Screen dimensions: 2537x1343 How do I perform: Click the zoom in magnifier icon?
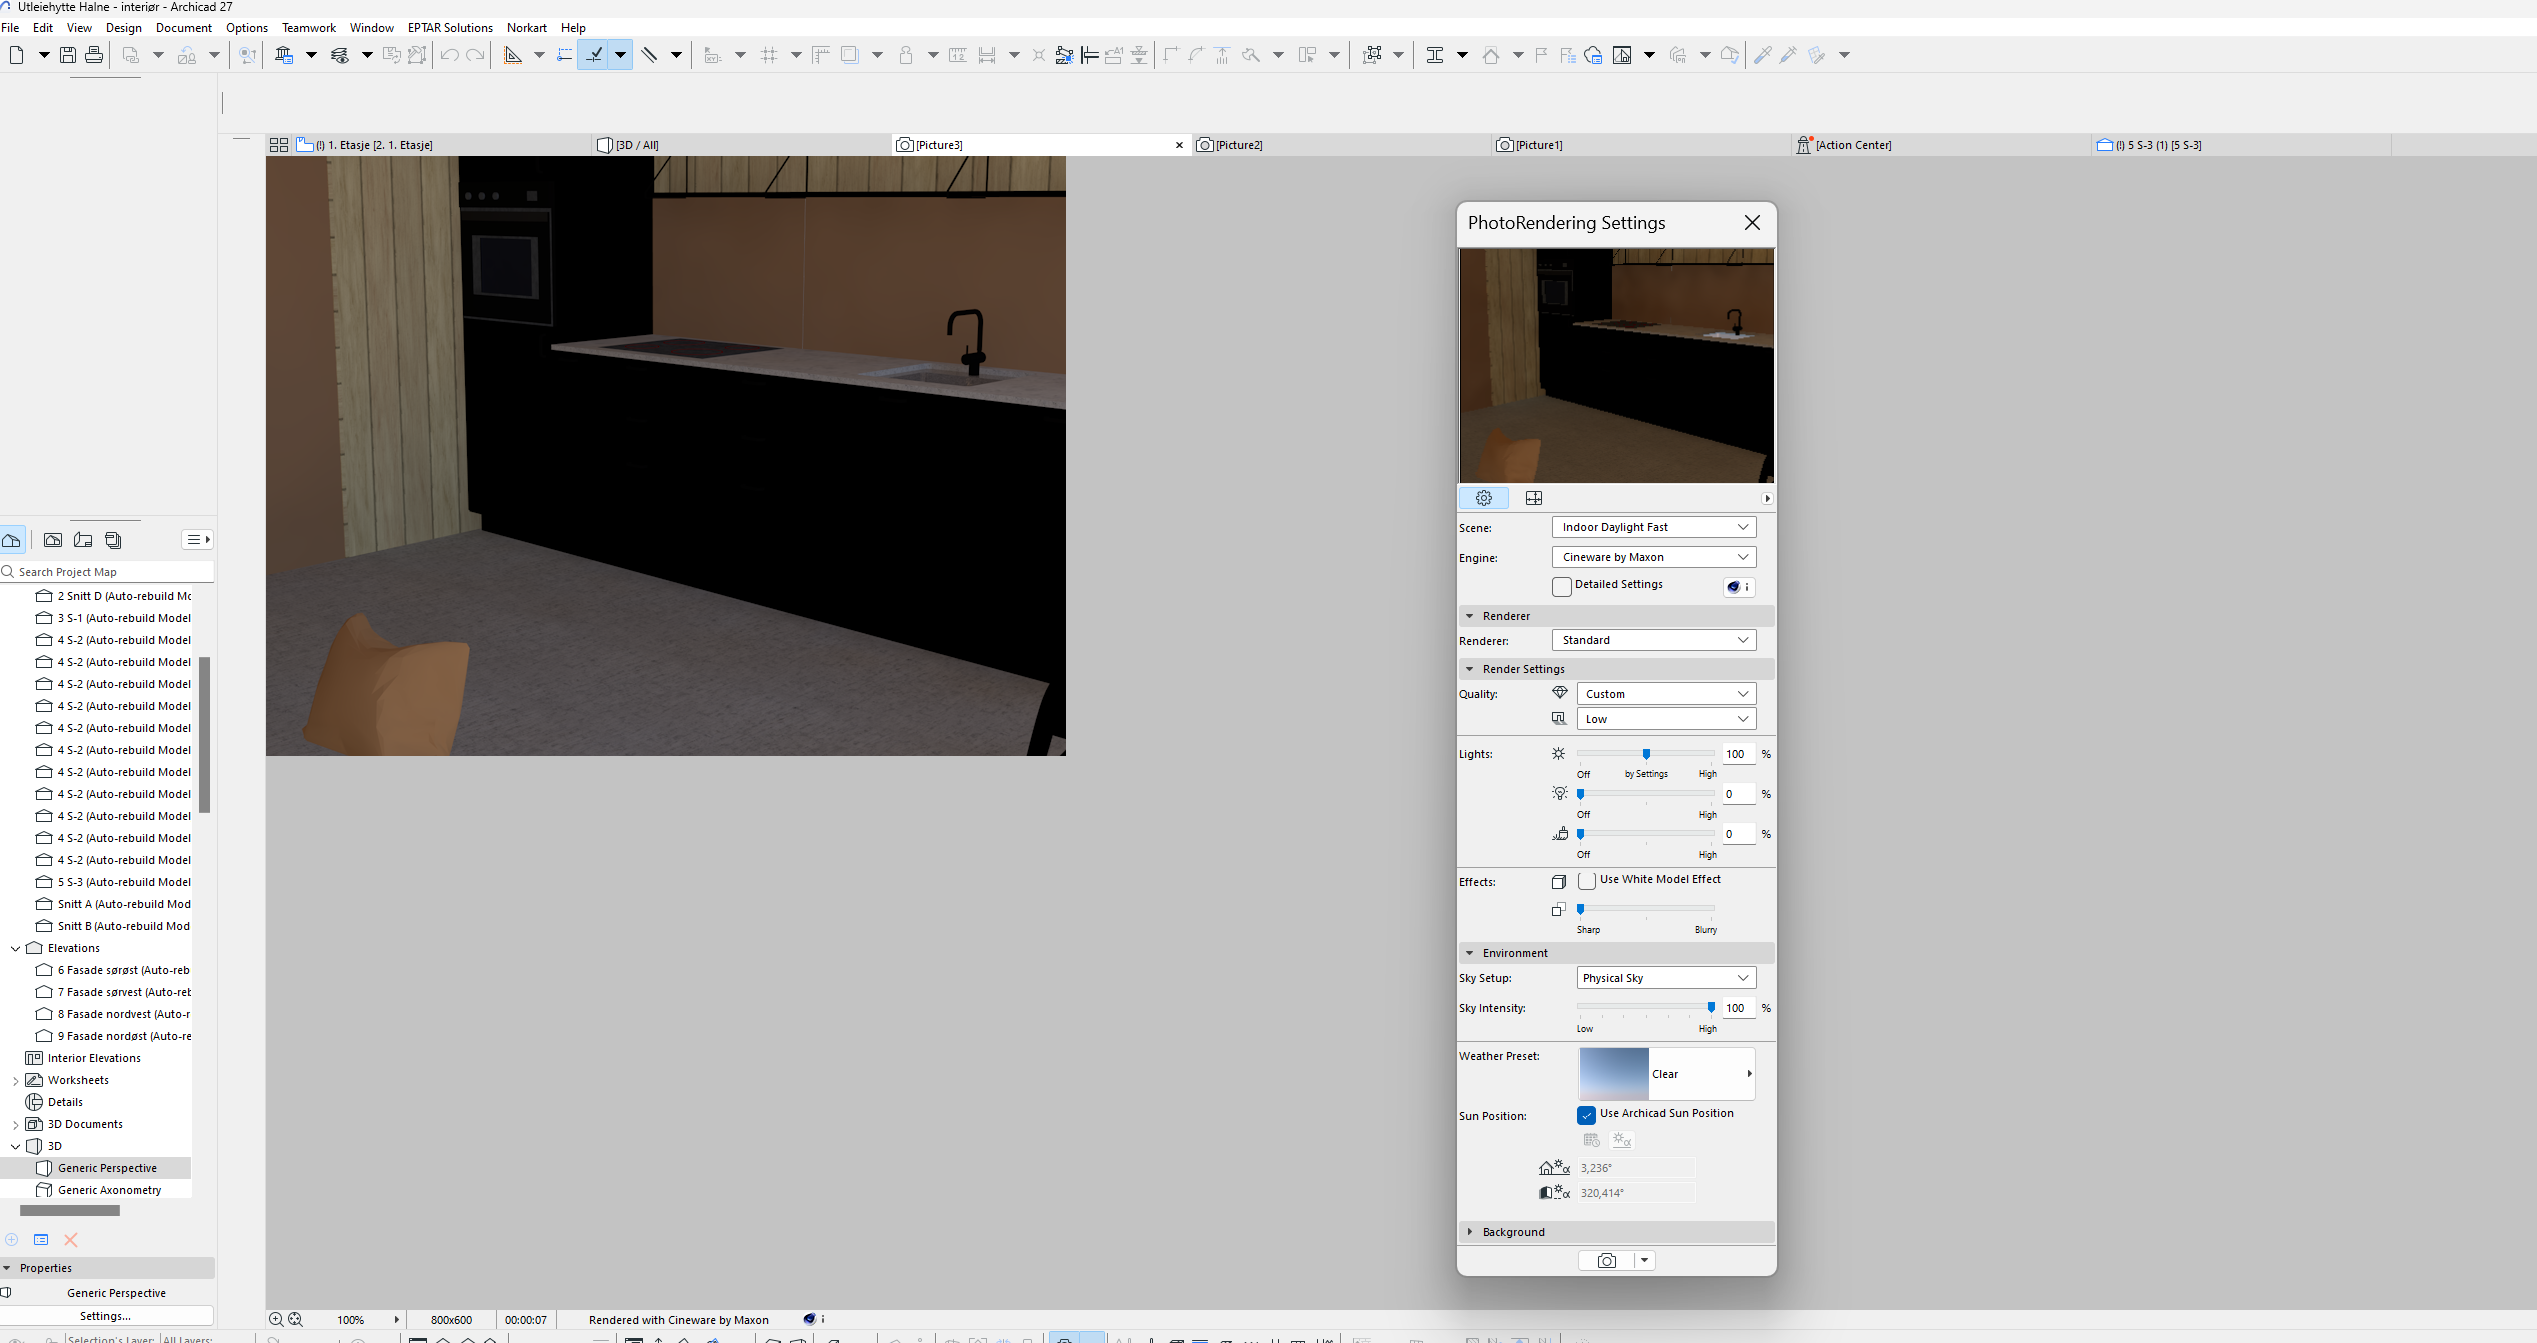(276, 1319)
